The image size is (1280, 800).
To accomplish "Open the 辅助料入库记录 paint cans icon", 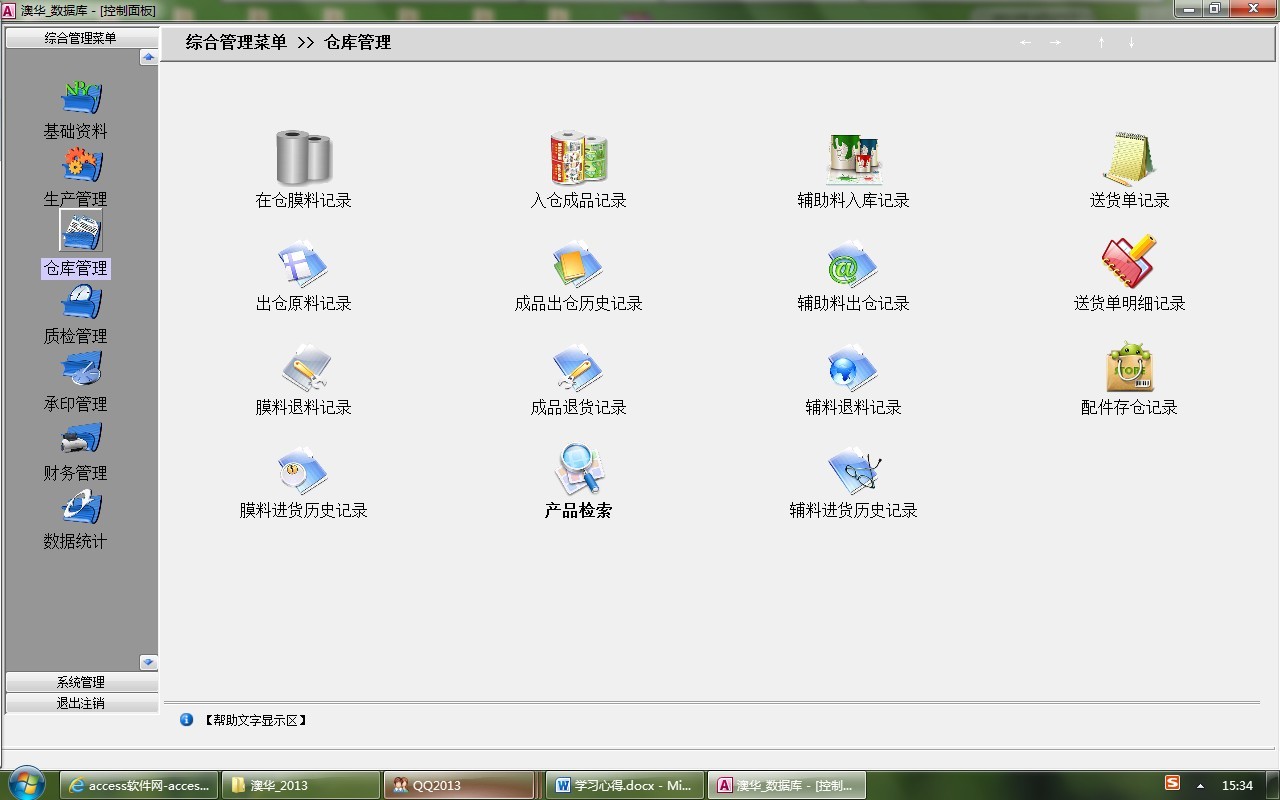I will [x=854, y=158].
